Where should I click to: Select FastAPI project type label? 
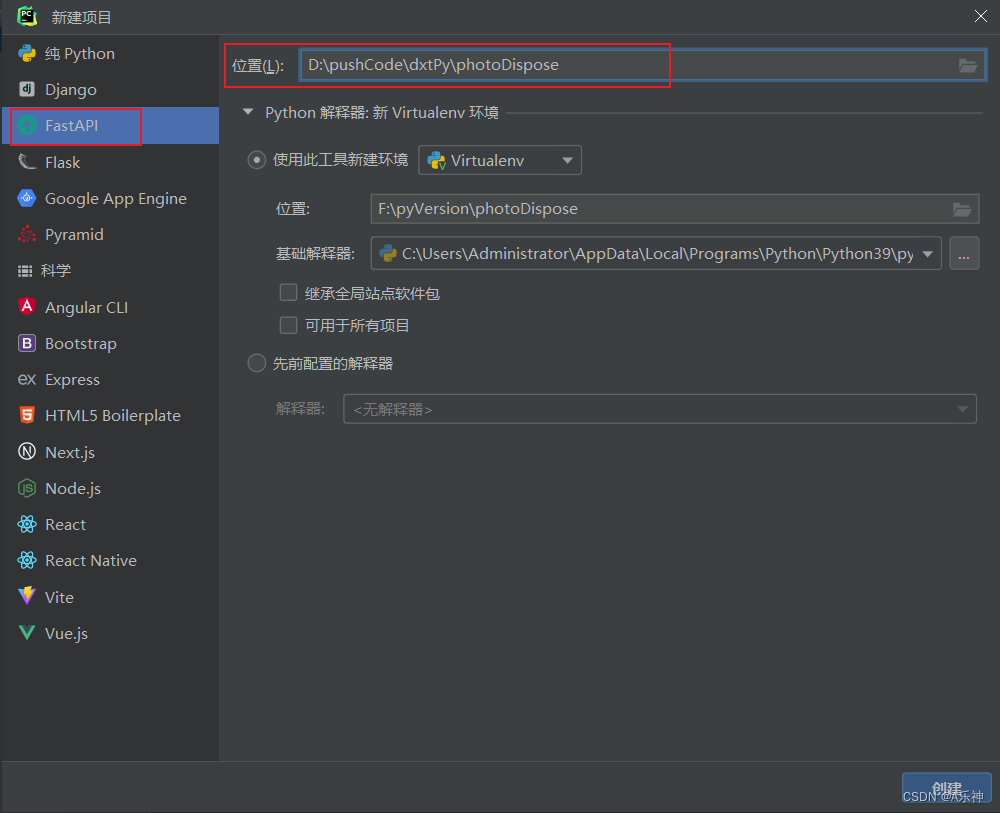71,126
